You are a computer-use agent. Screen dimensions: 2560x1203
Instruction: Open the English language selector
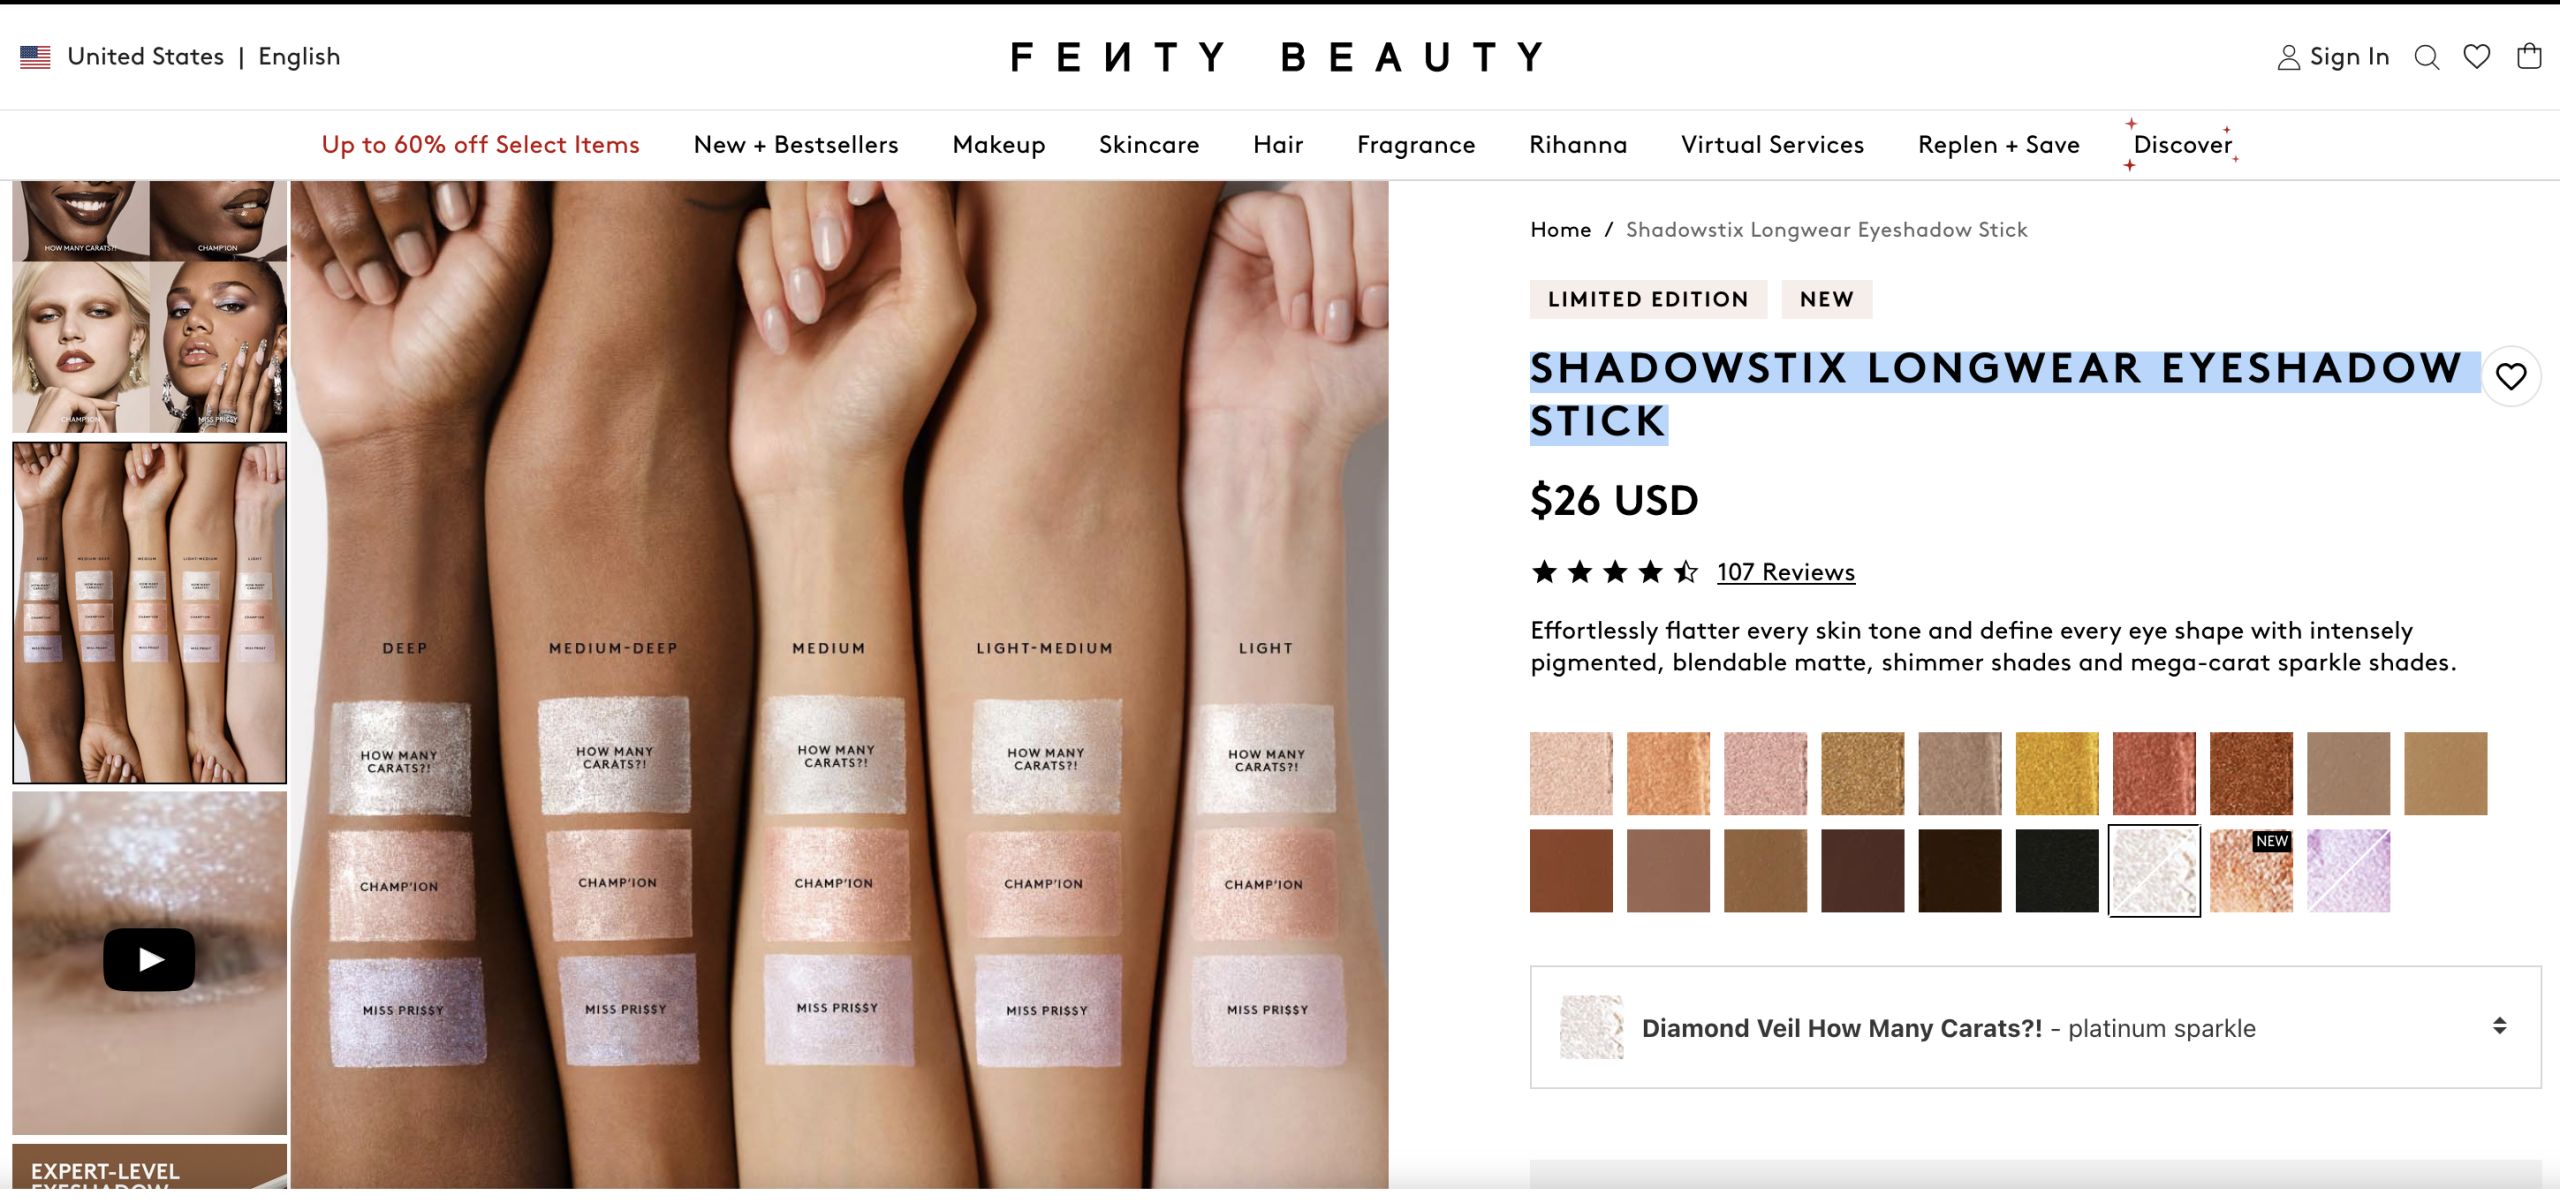(x=299, y=57)
